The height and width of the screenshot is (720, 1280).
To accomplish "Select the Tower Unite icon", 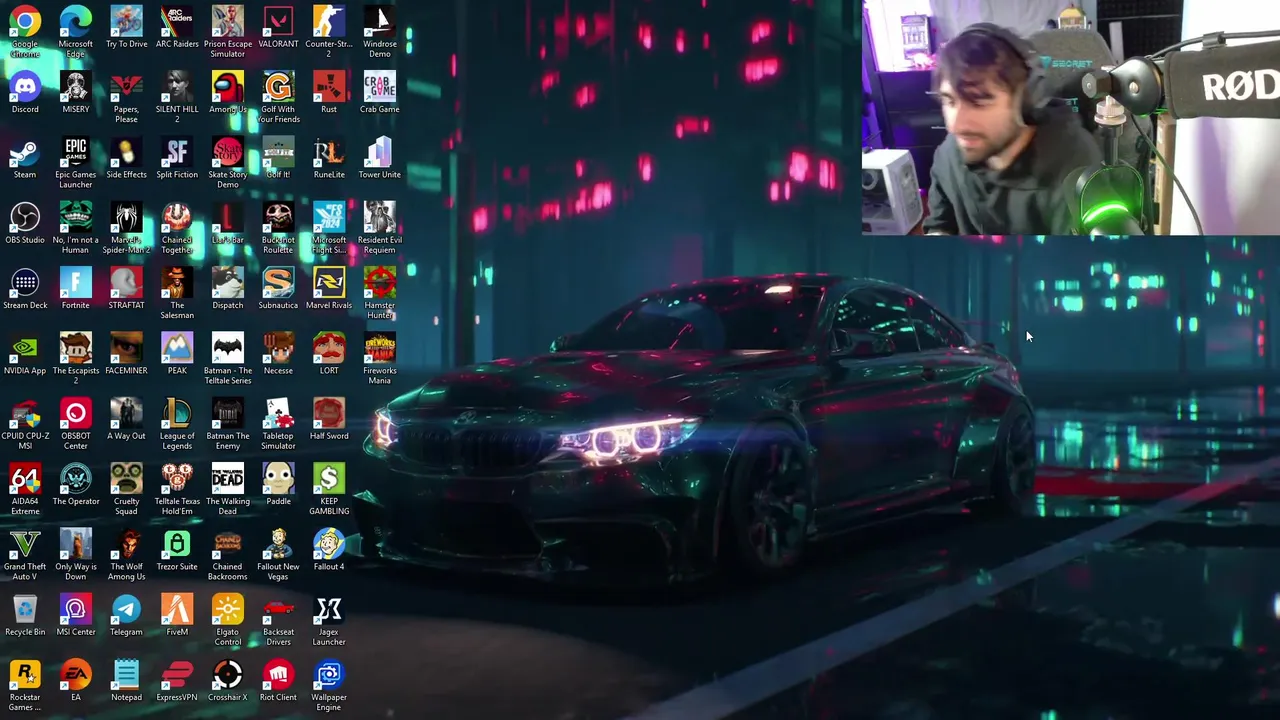I will point(380,152).
